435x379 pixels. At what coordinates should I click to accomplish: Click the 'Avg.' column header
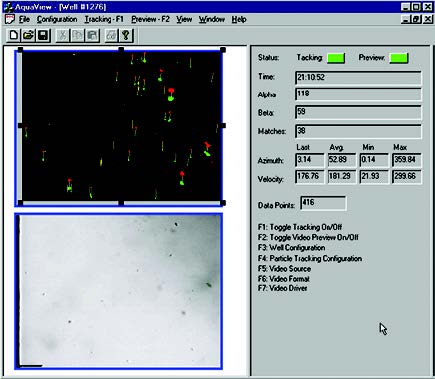point(337,147)
